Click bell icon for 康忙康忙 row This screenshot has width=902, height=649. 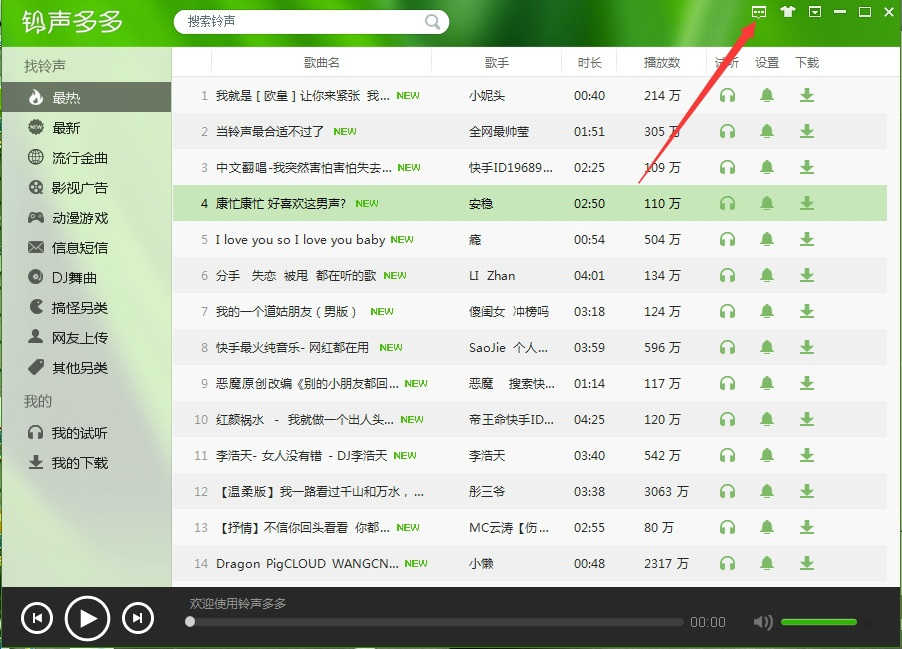tap(767, 203)
